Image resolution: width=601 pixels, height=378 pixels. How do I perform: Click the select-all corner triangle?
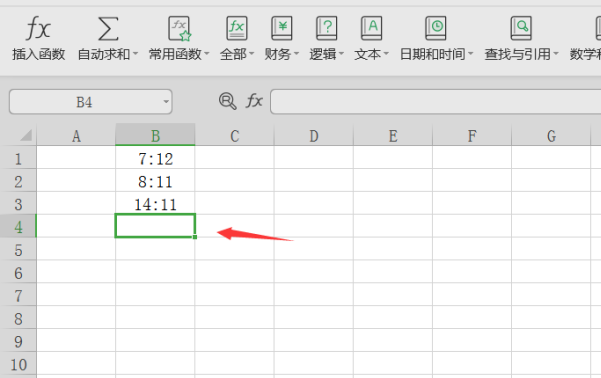25,135
